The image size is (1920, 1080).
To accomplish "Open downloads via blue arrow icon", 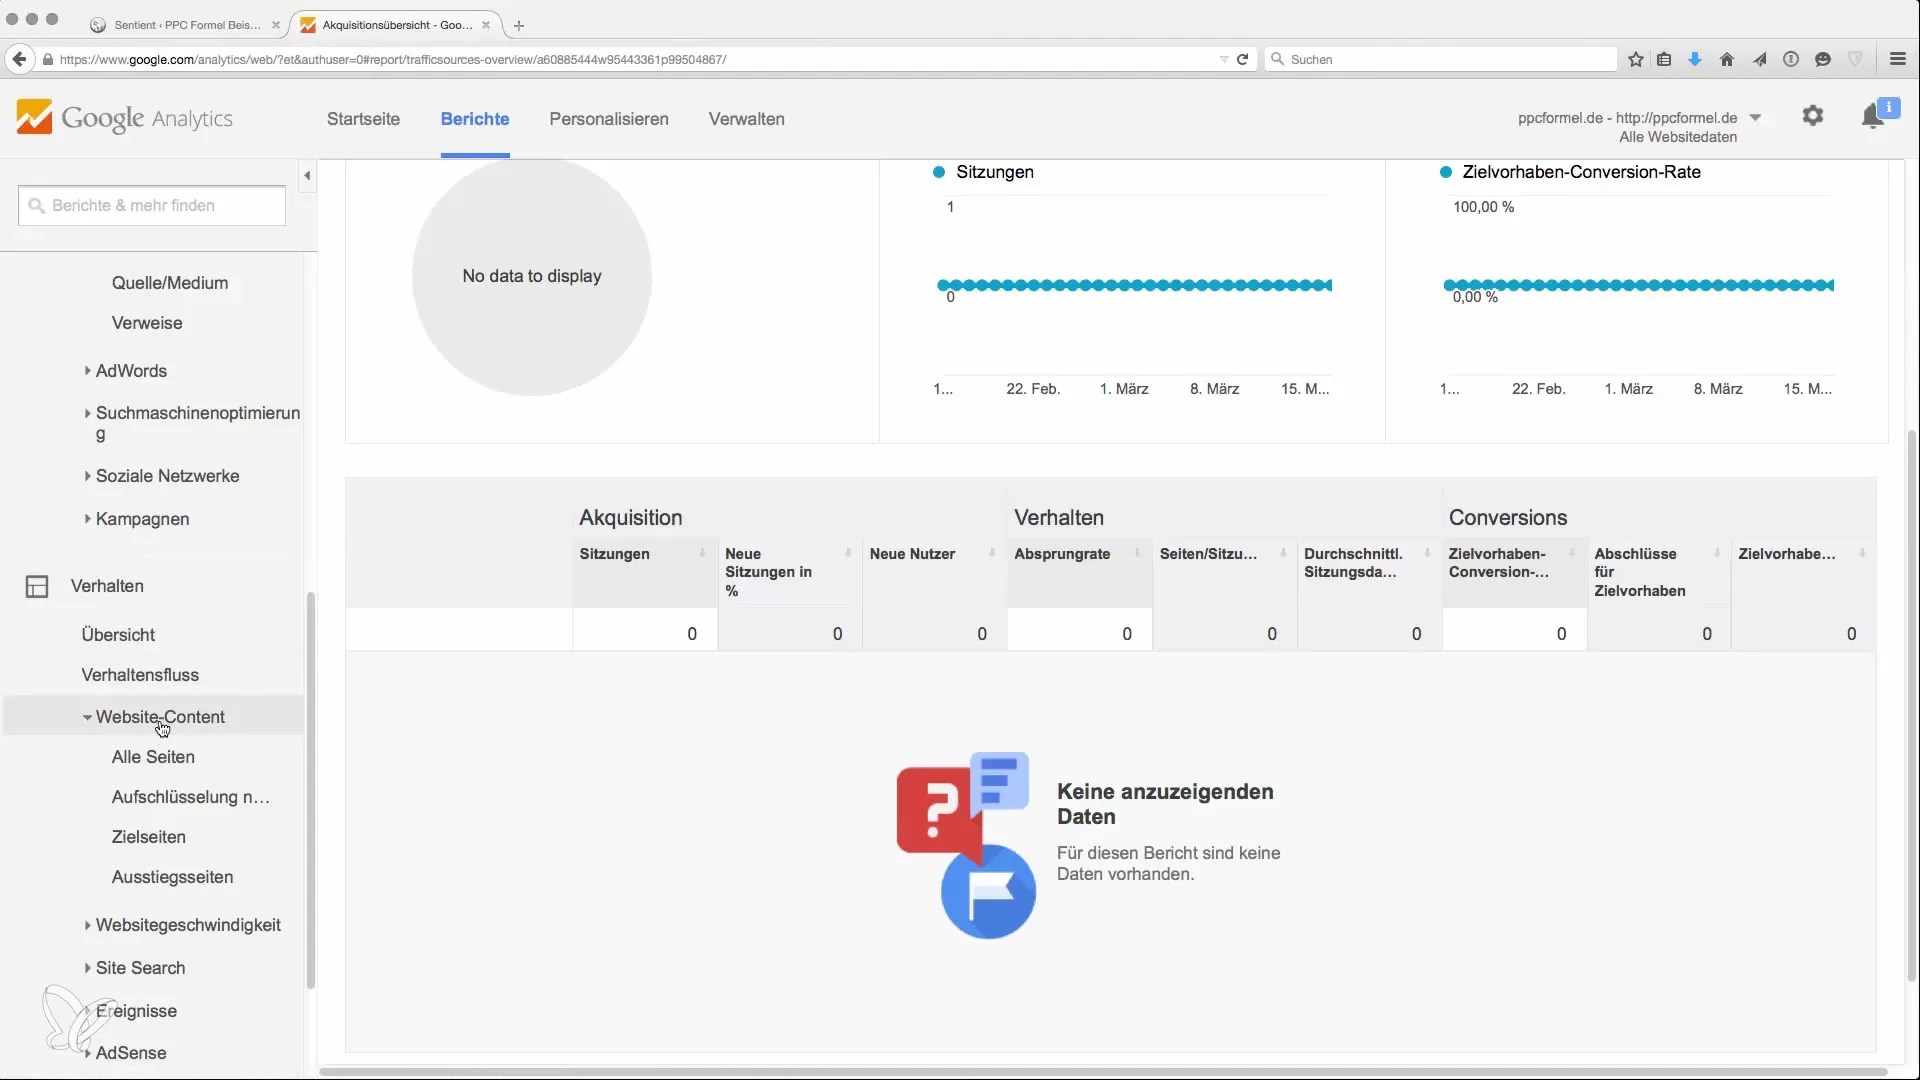I will 1695,59.
